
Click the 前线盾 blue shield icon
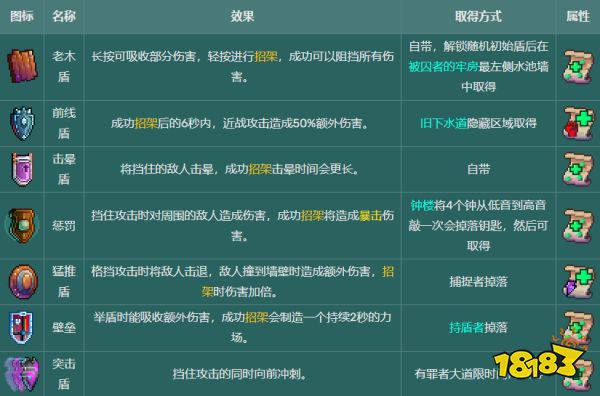(23, 123)
